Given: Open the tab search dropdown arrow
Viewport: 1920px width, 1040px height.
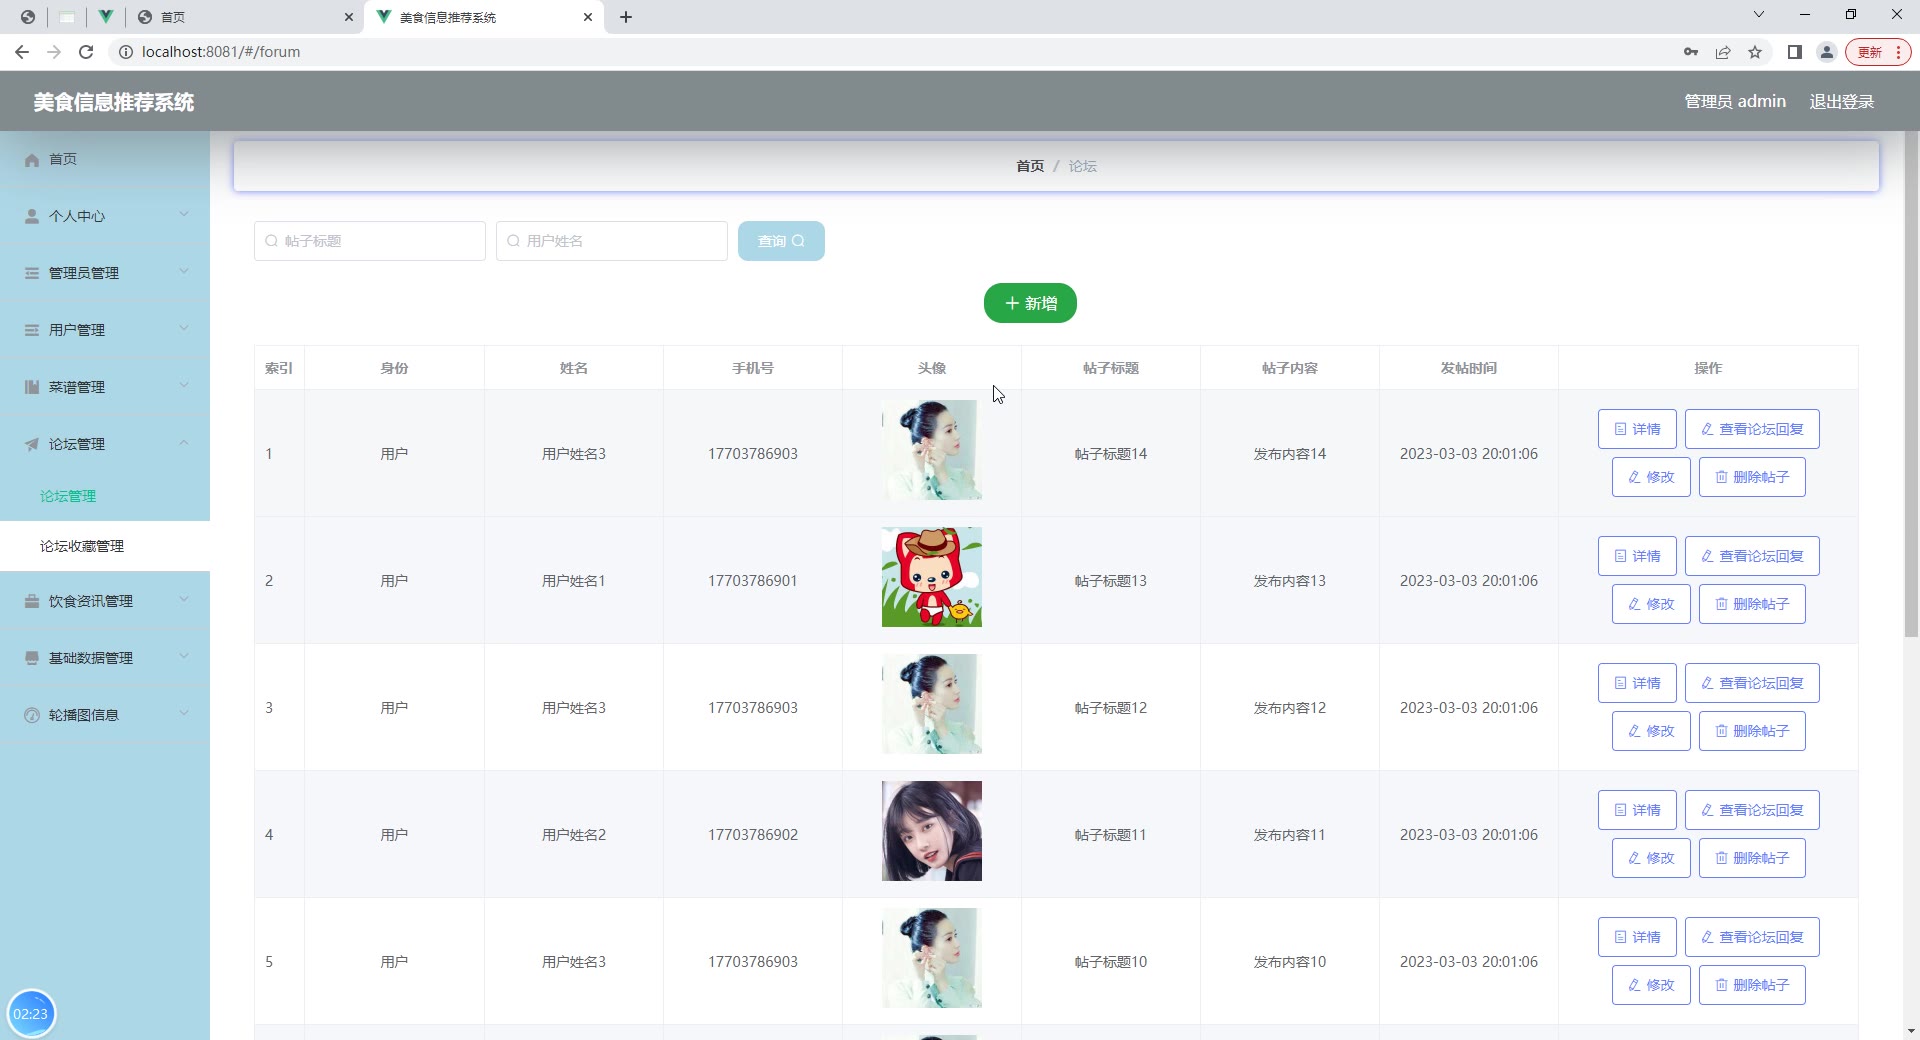Looking at the screenshot, I should tap(1759, 15).
